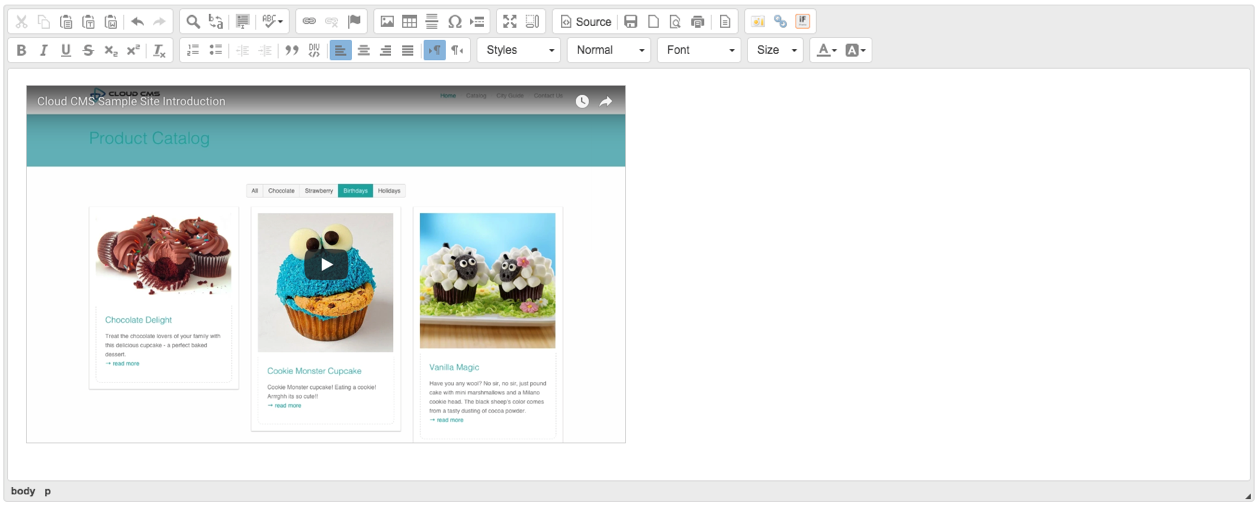Viewport: 1258px width, 507px height.
Task: Toggle Bold formatting
Action: click(x=21, y=50)
